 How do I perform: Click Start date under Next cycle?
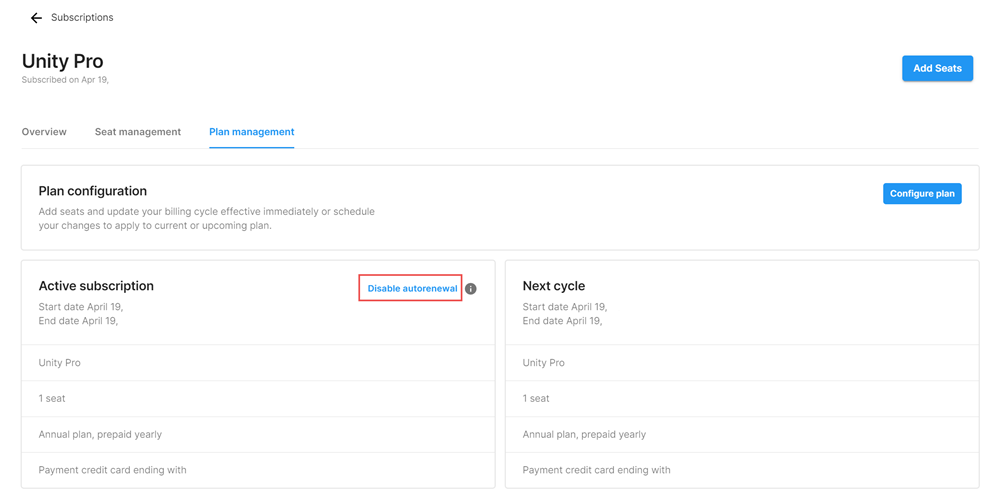tap(565, 307)
